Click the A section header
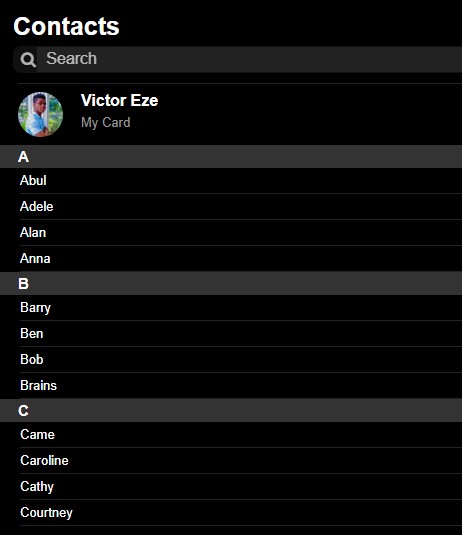 pyautogui.click(x=231, y=157)
